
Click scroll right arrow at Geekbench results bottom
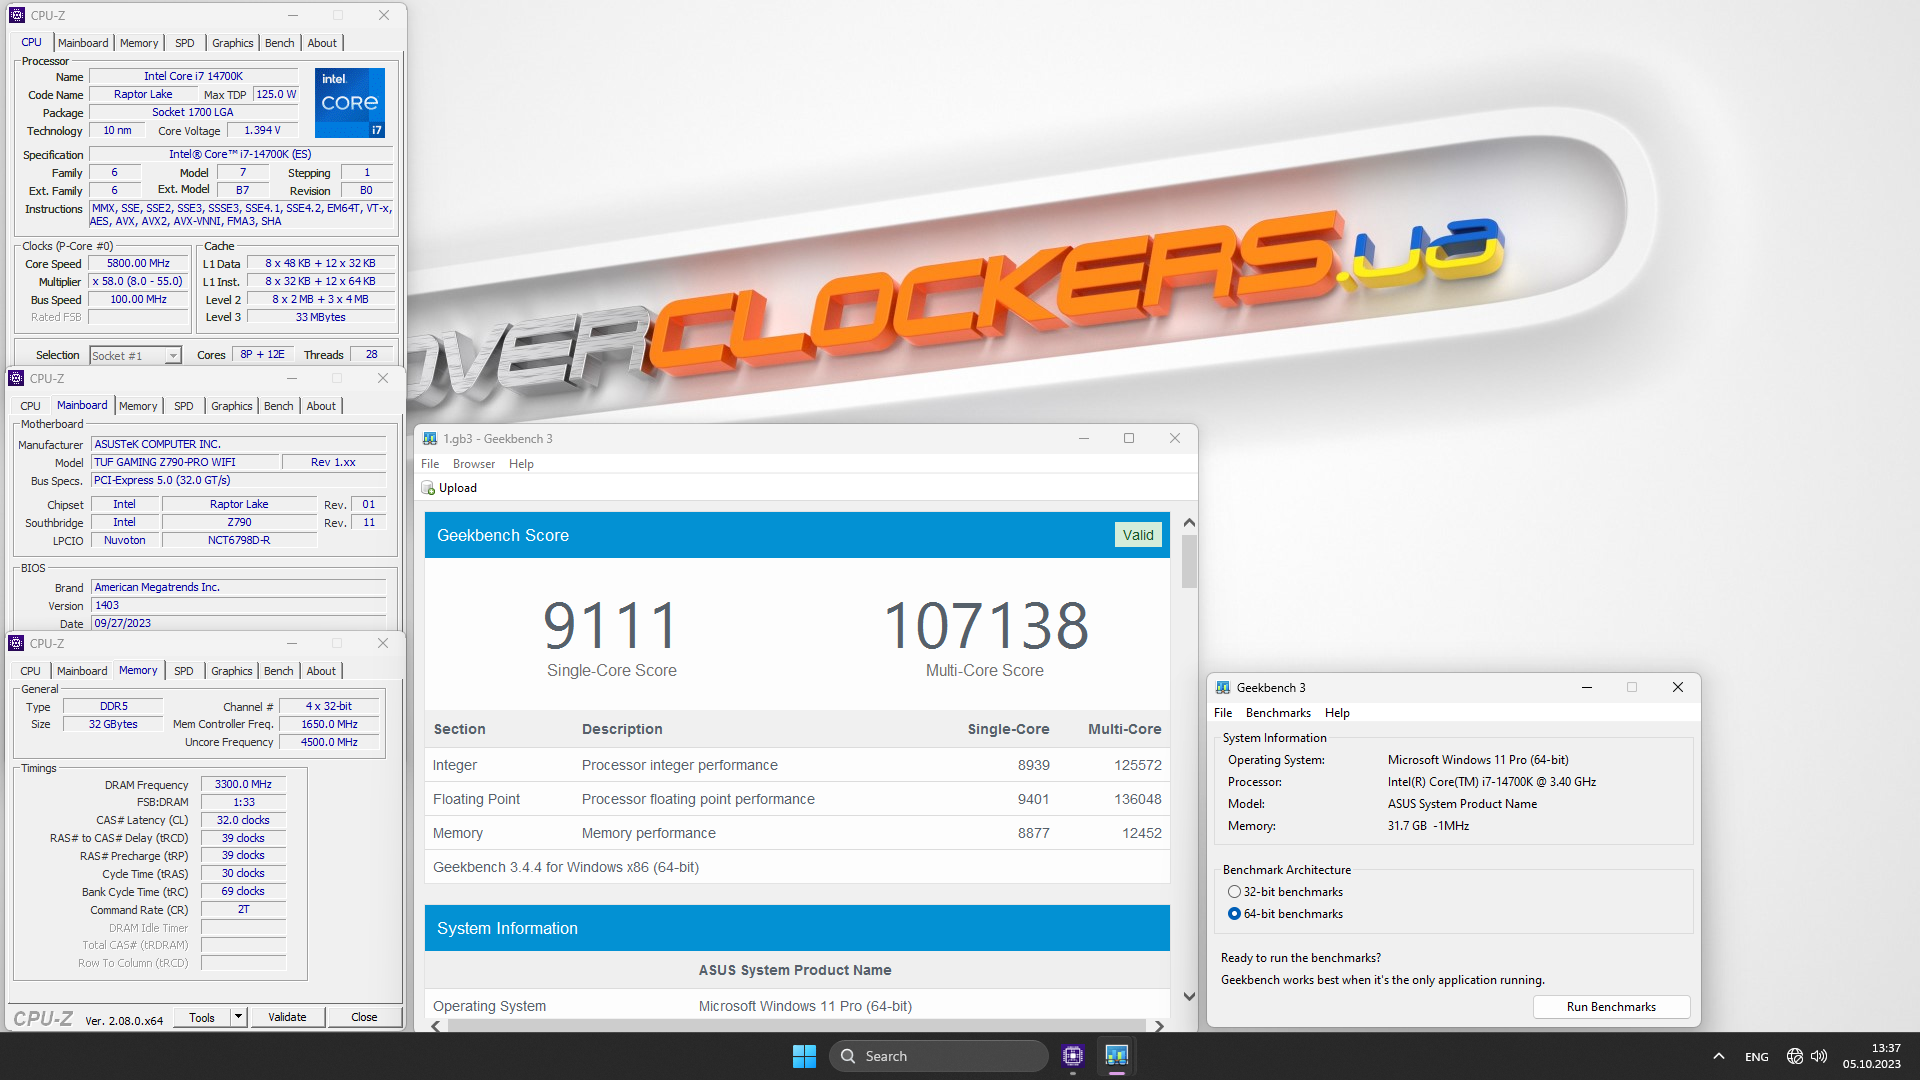(1159, 1026)
